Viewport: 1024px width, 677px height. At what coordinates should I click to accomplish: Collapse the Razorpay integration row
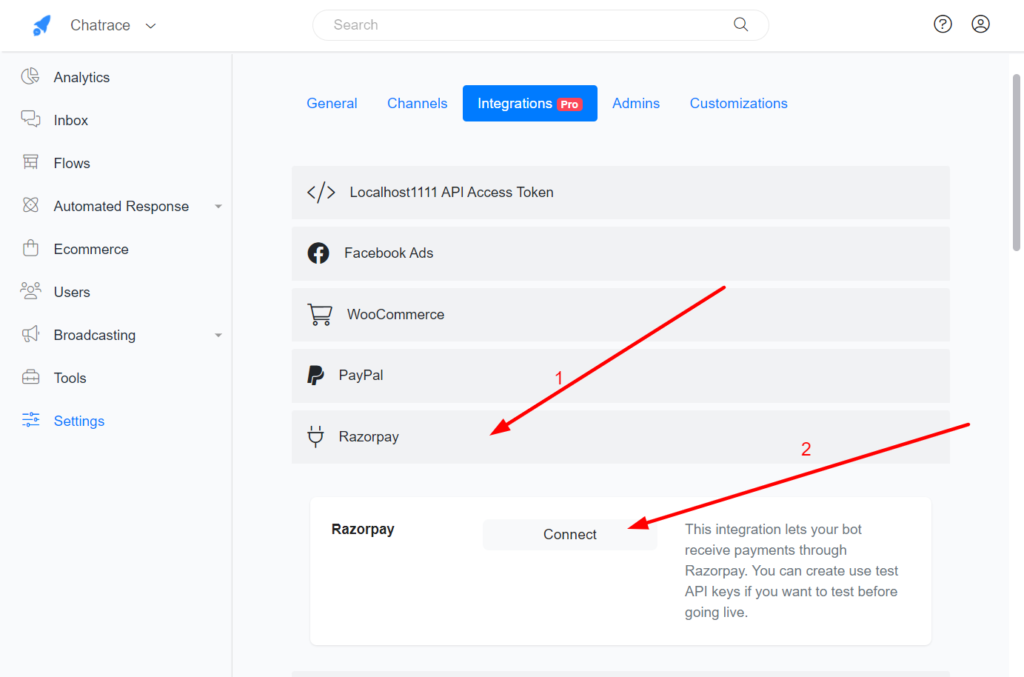point(620,437)
